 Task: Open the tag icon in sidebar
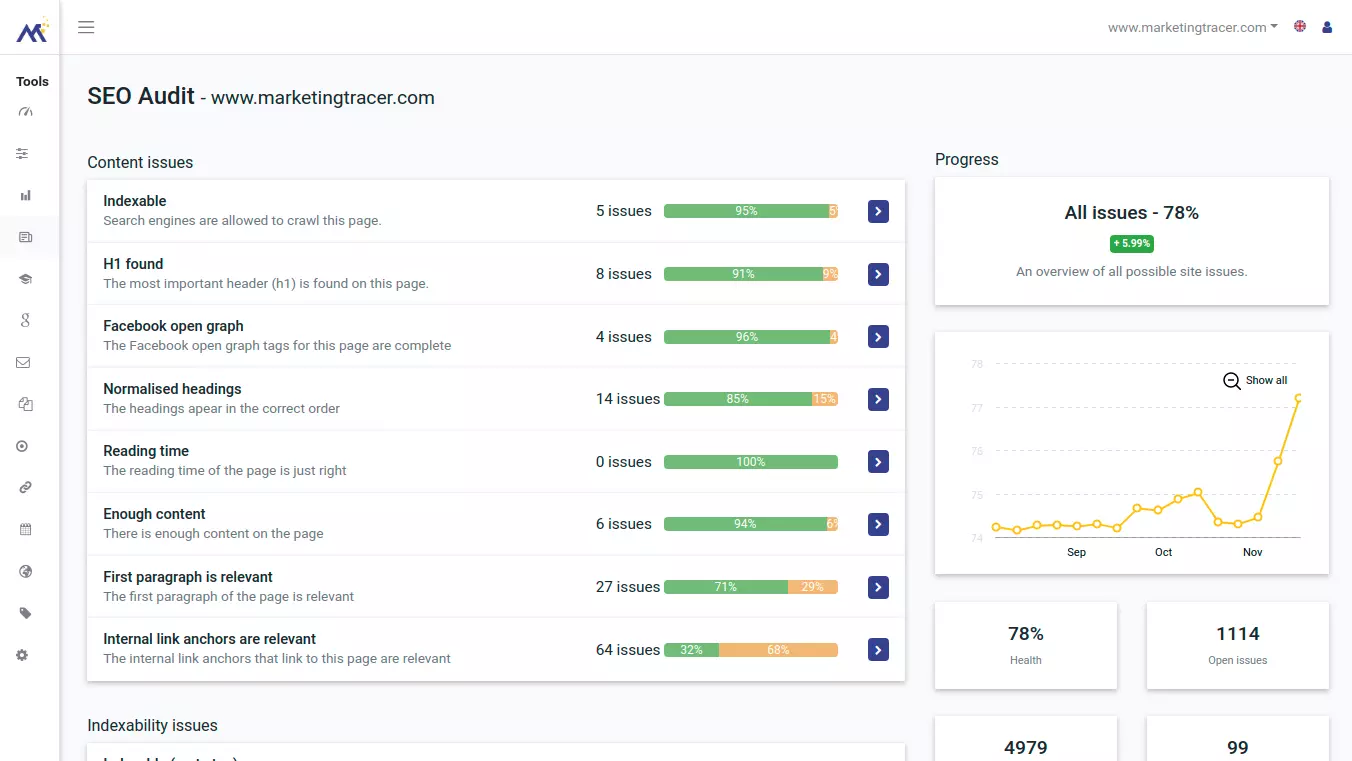26,613
